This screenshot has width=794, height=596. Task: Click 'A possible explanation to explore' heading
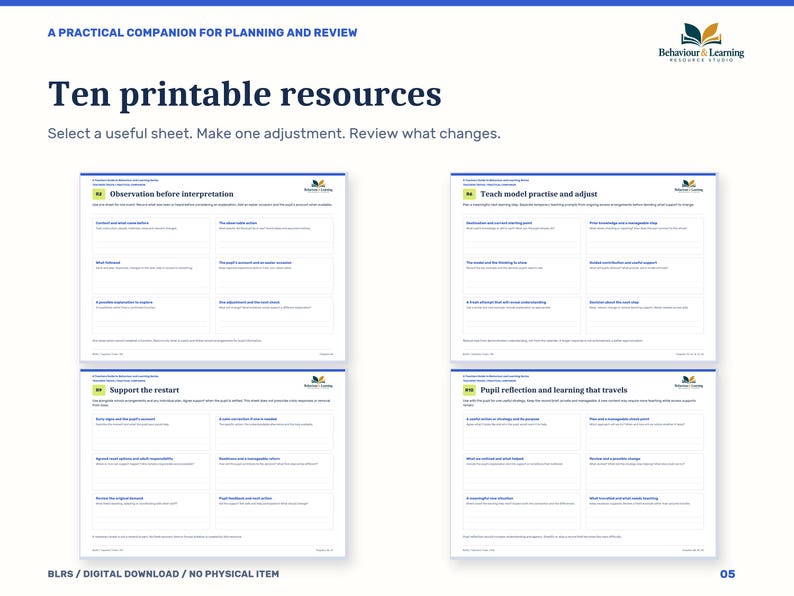coord(124,302)
